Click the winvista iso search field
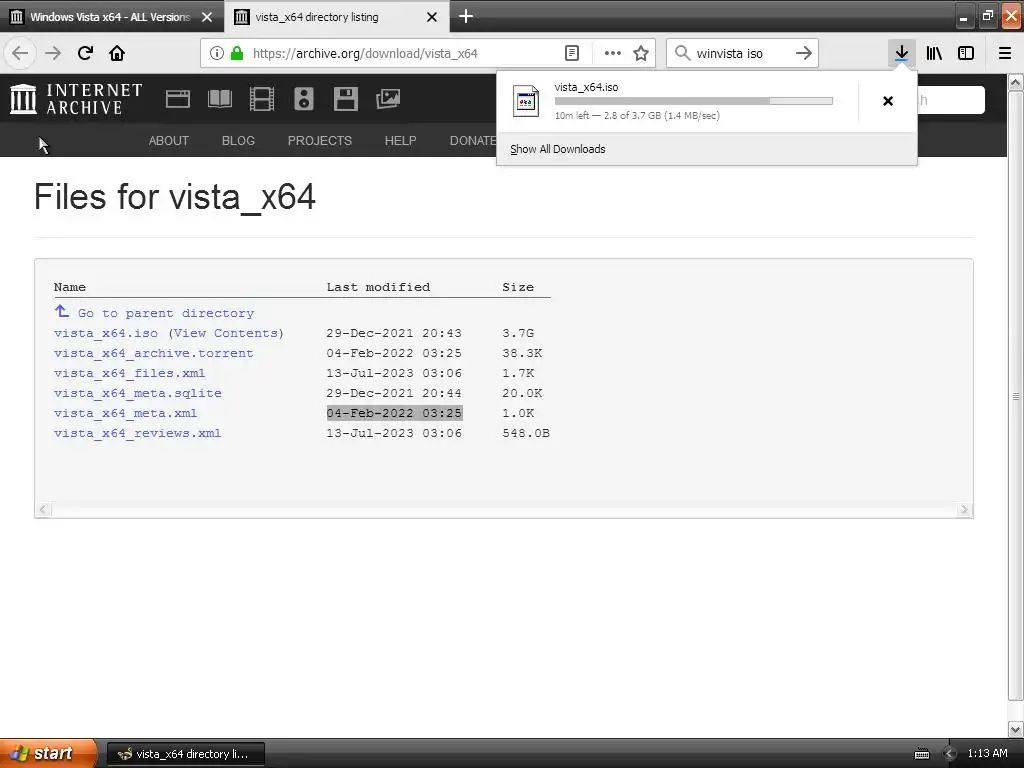 [x=743, y=53]
